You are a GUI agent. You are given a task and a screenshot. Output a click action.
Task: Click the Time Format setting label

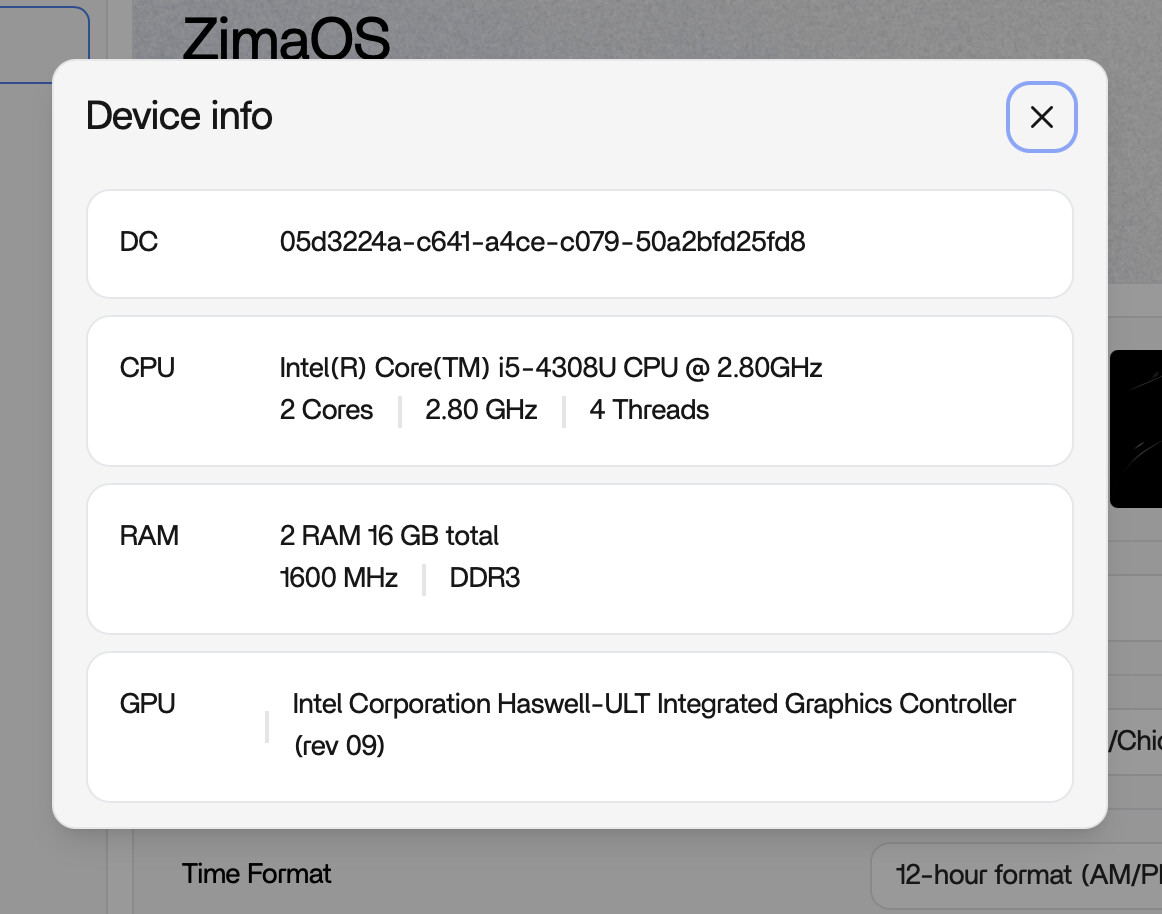coord(256,874)
